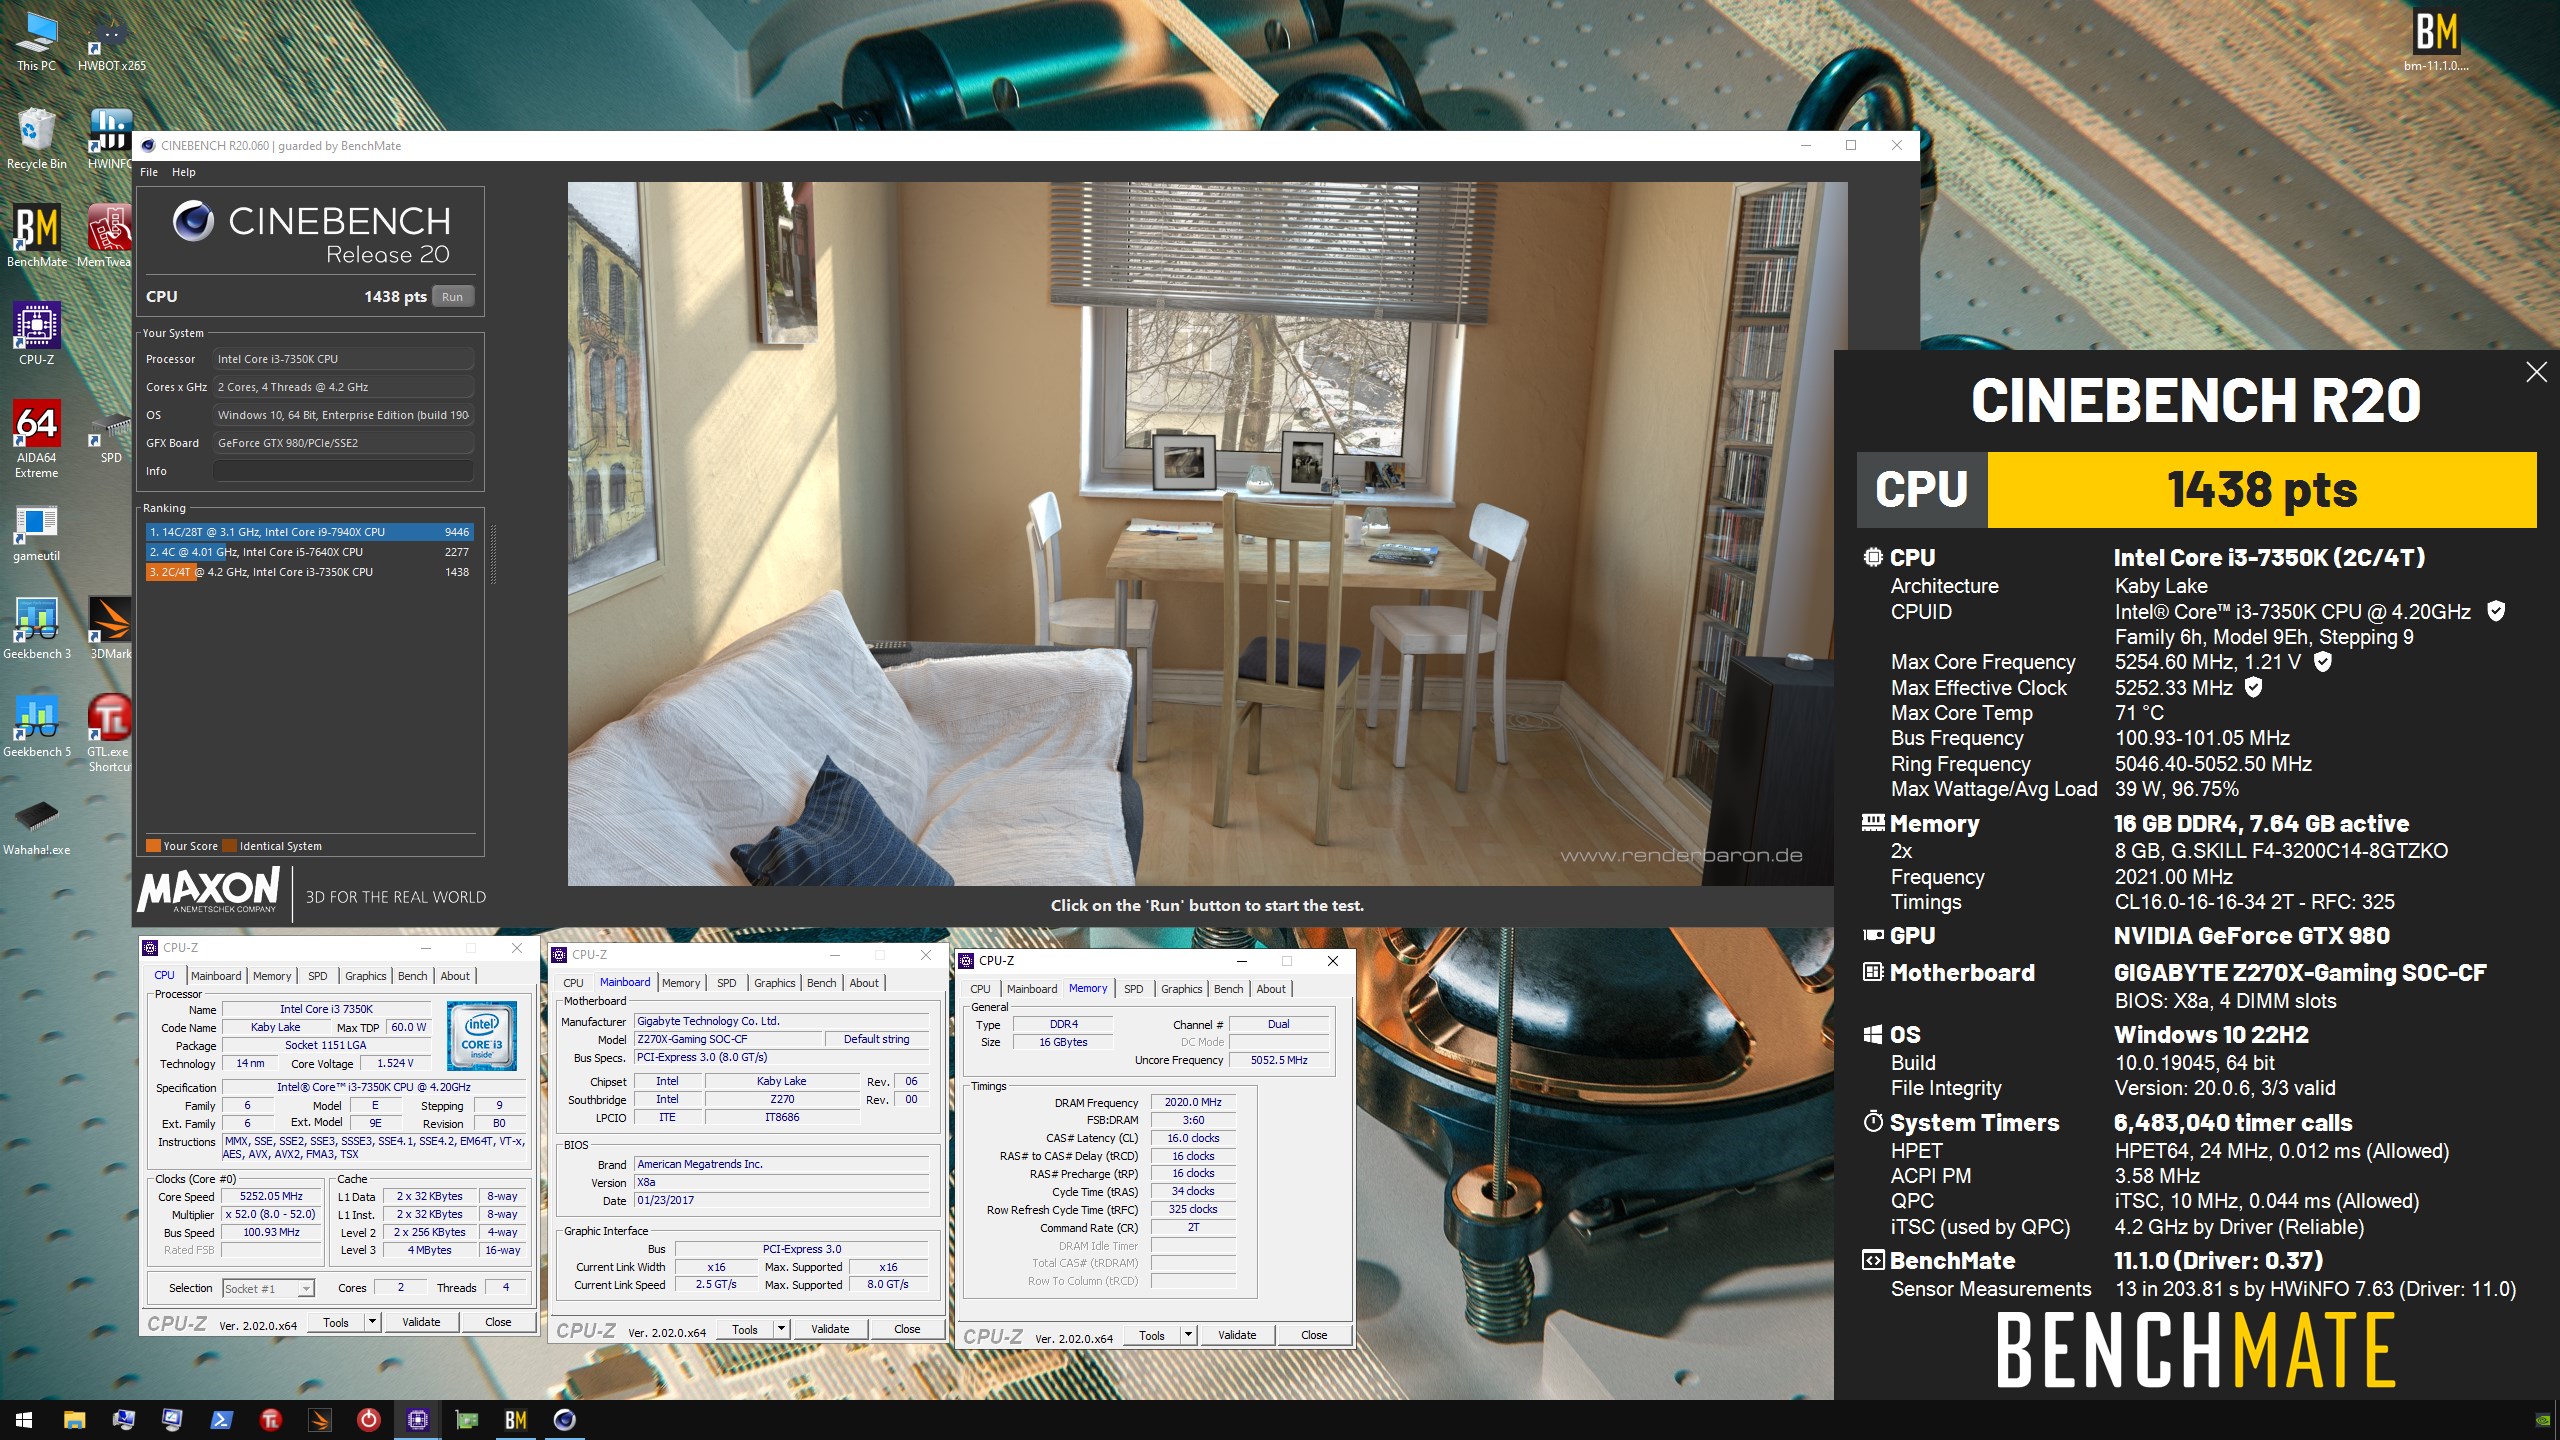Click Validate in right CPU-Z window
This screenshot has height=1440, width=2560.
[1237, 1335]
